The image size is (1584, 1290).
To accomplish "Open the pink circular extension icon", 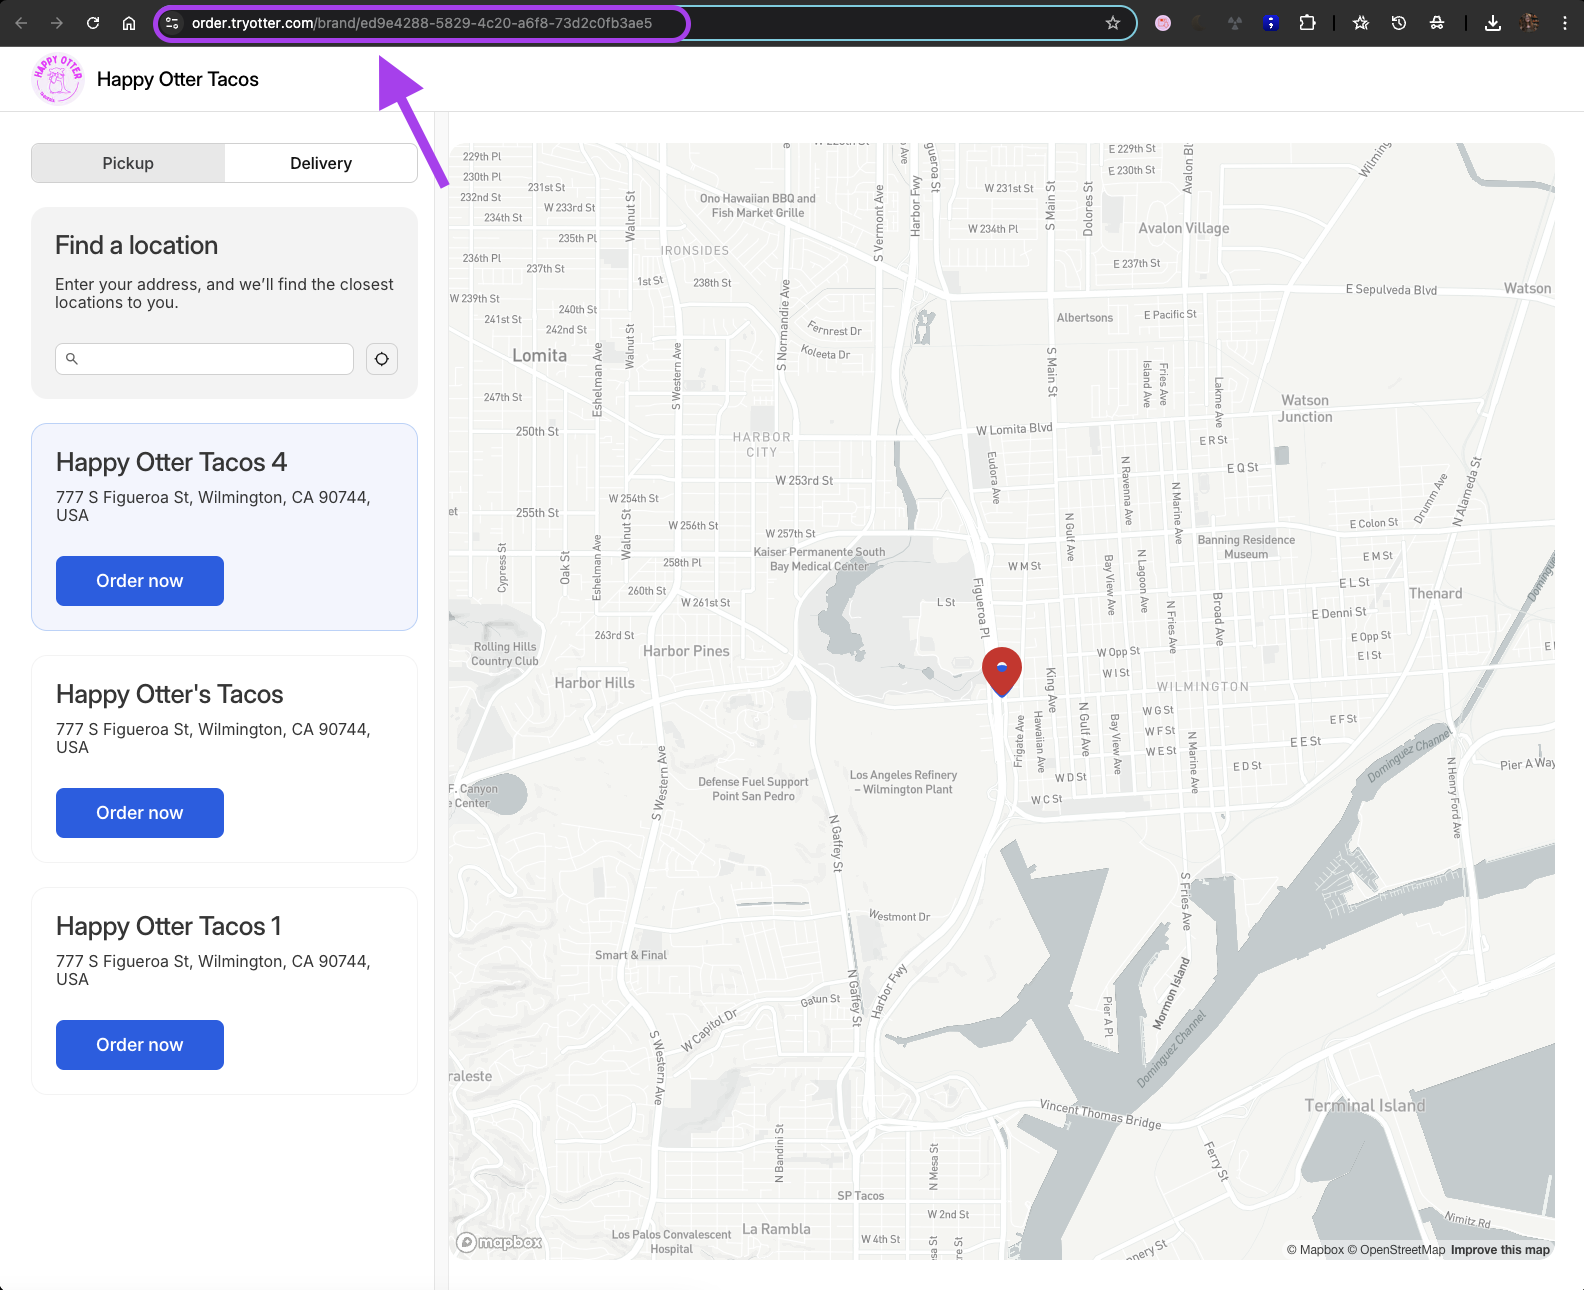I will 1163,23.
